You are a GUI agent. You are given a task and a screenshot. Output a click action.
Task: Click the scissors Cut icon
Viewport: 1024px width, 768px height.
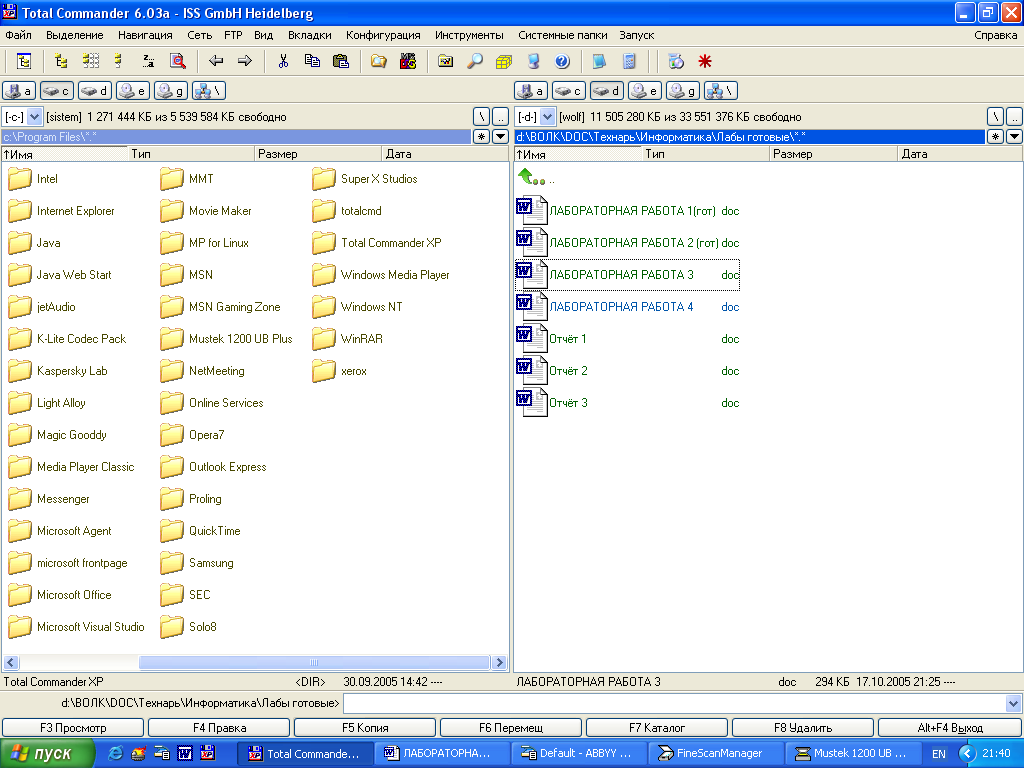tap(283, 61)
